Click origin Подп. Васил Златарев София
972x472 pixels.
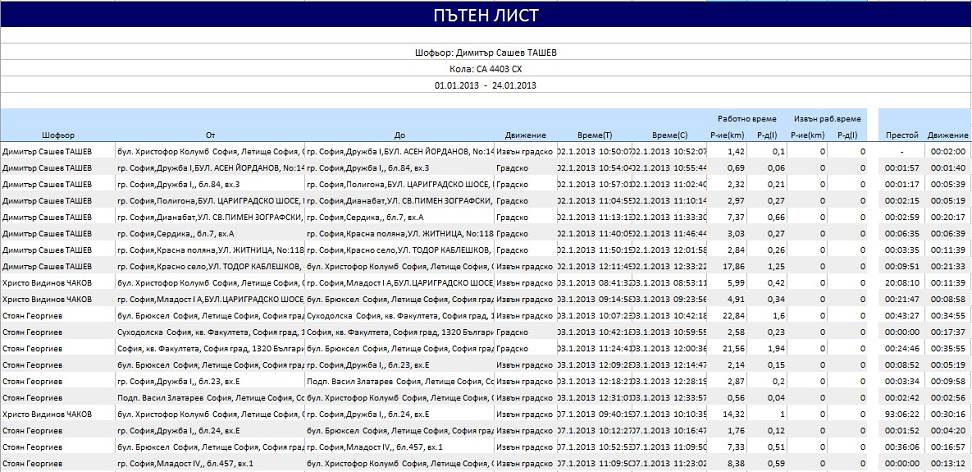pos(211,398)
